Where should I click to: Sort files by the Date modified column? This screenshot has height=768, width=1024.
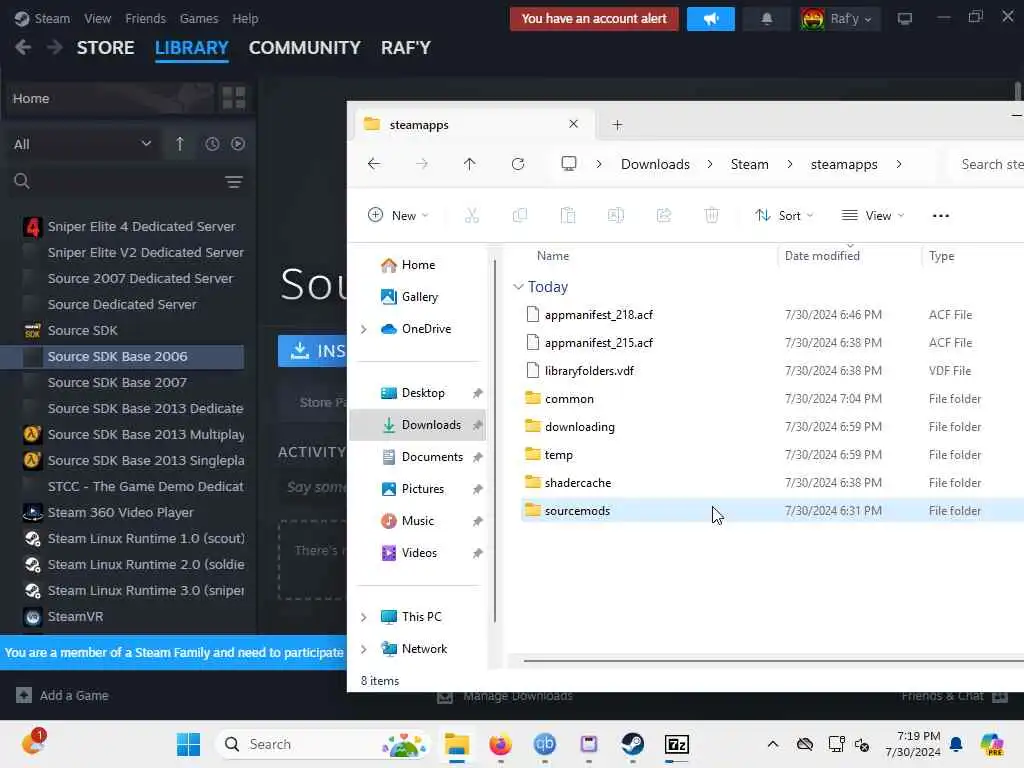pos(822,256)
